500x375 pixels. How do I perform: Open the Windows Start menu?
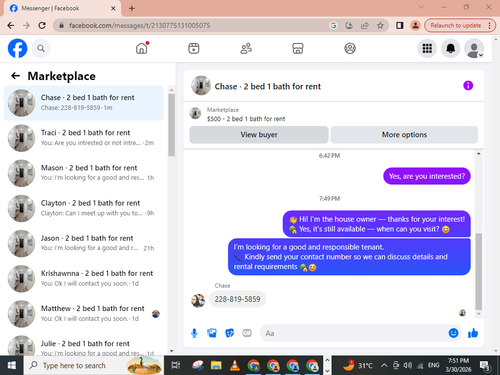[12, 365]
